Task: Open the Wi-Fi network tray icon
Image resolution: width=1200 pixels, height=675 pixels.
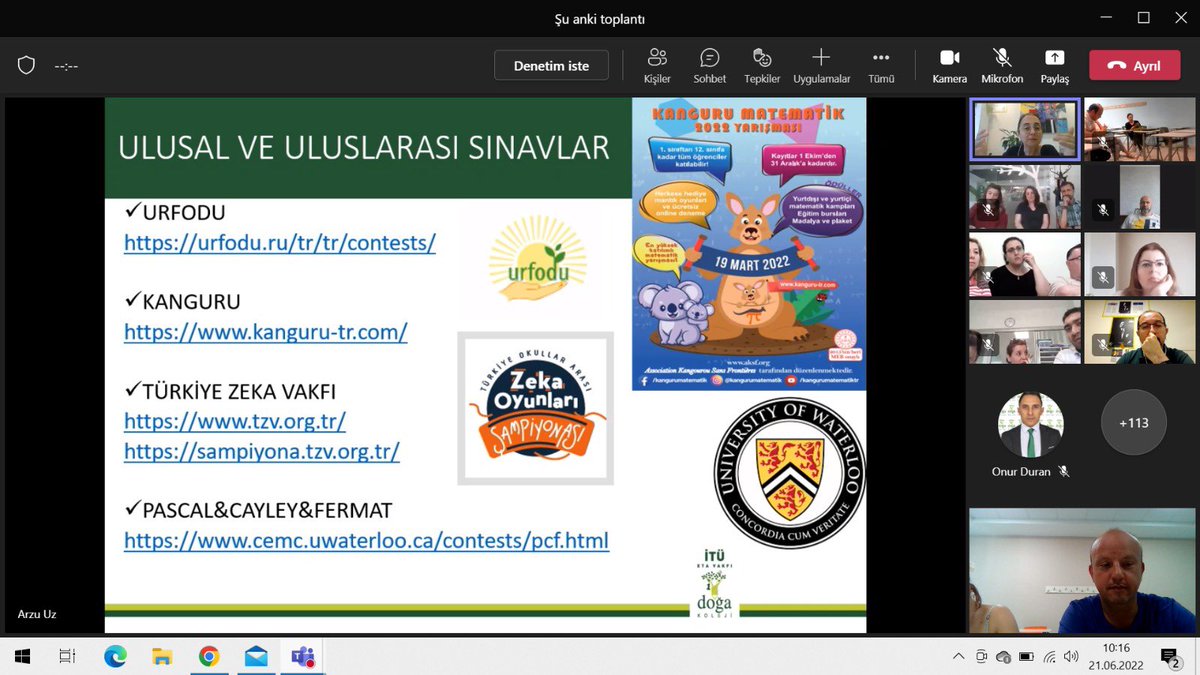Action: pyautogui.click(x=1049, y=656)
